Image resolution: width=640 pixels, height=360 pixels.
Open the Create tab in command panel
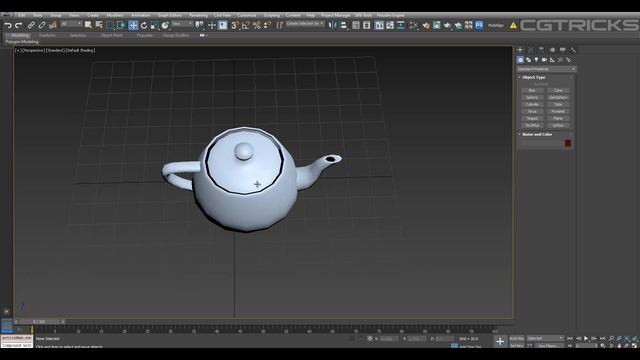[520, 50]
